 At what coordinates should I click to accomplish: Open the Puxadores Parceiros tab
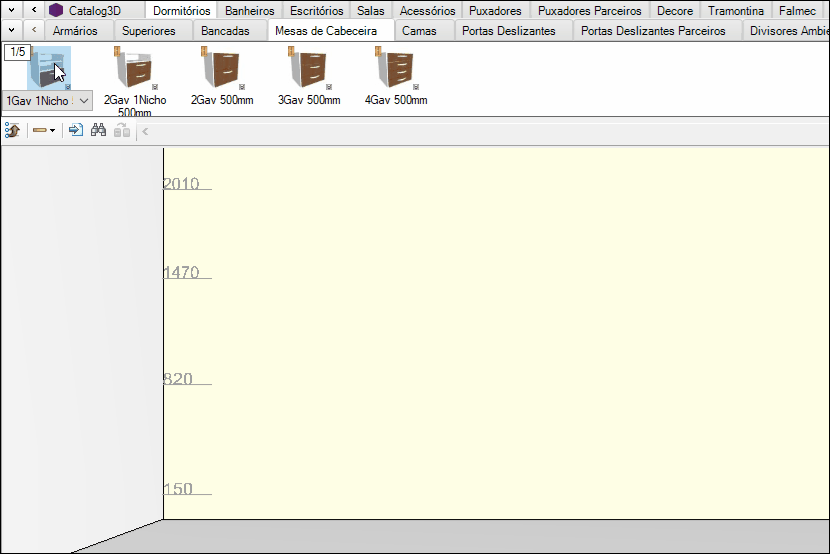590,11
